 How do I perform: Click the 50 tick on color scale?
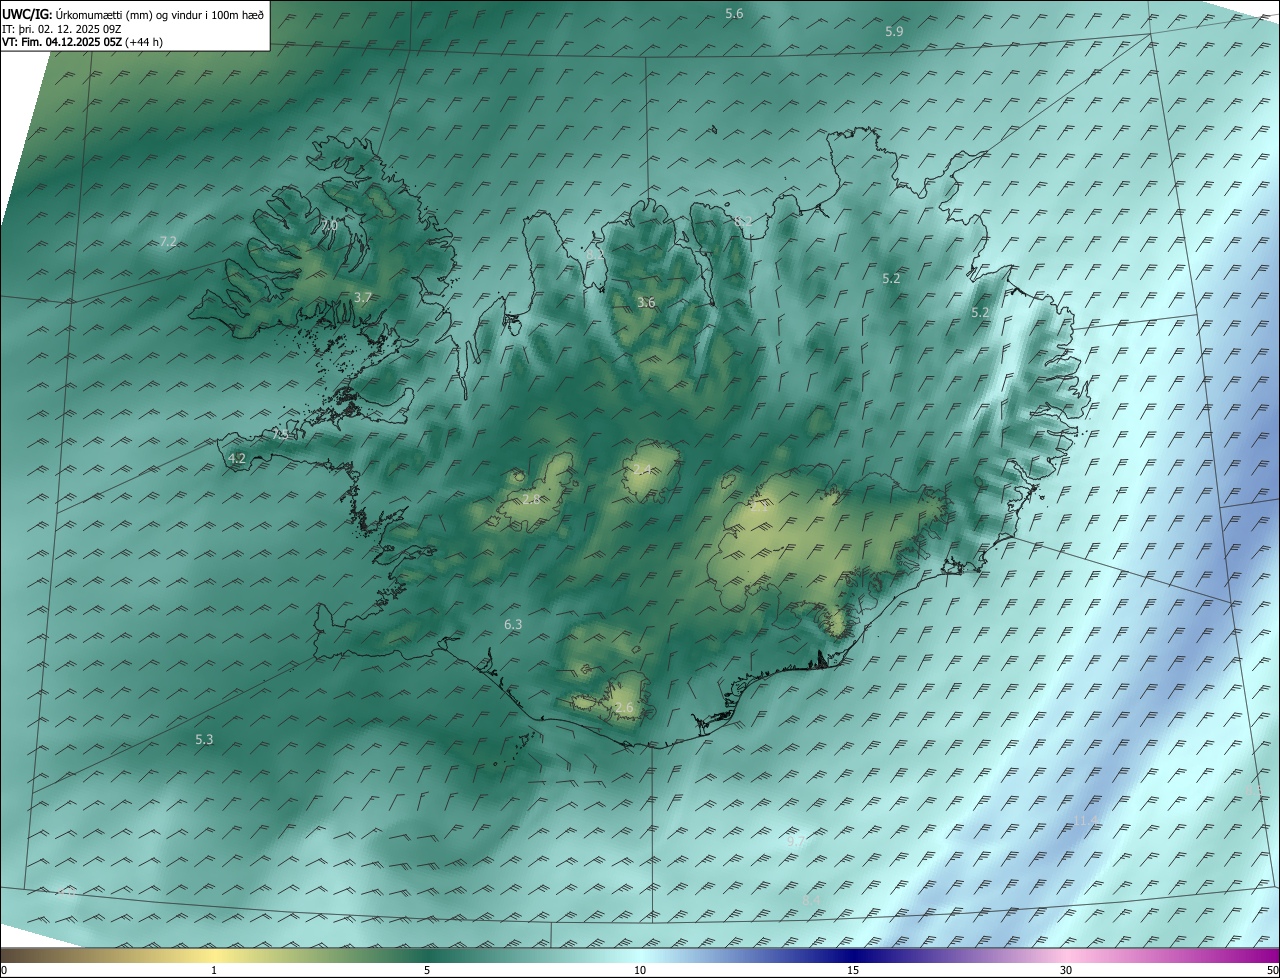1272,970
